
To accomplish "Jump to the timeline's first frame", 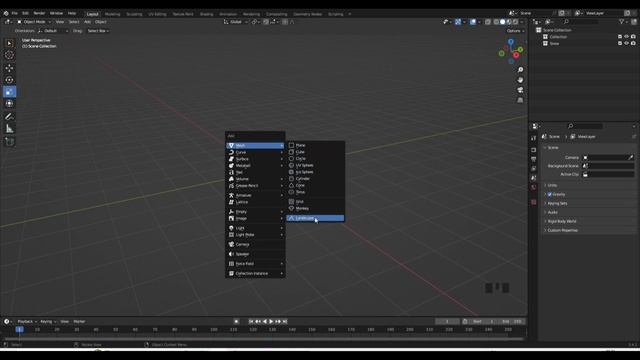I will point(251,322).
